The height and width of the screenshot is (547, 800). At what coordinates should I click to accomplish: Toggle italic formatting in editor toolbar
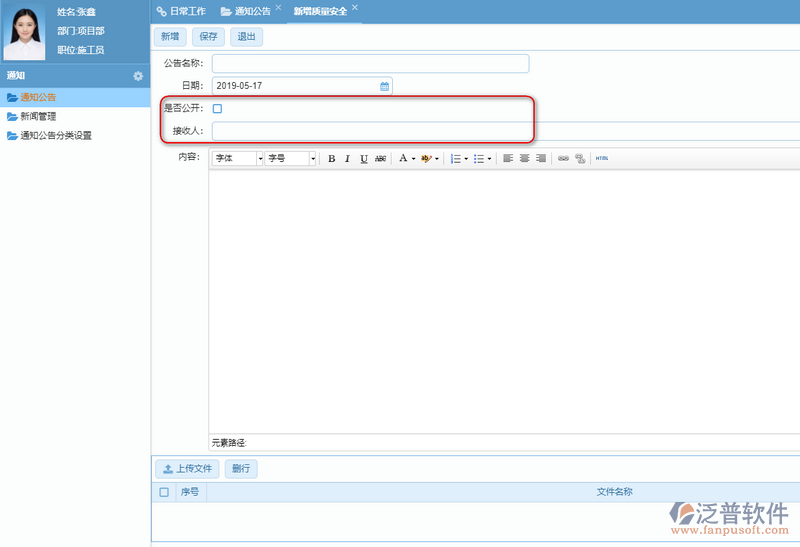tap(348, 159)
